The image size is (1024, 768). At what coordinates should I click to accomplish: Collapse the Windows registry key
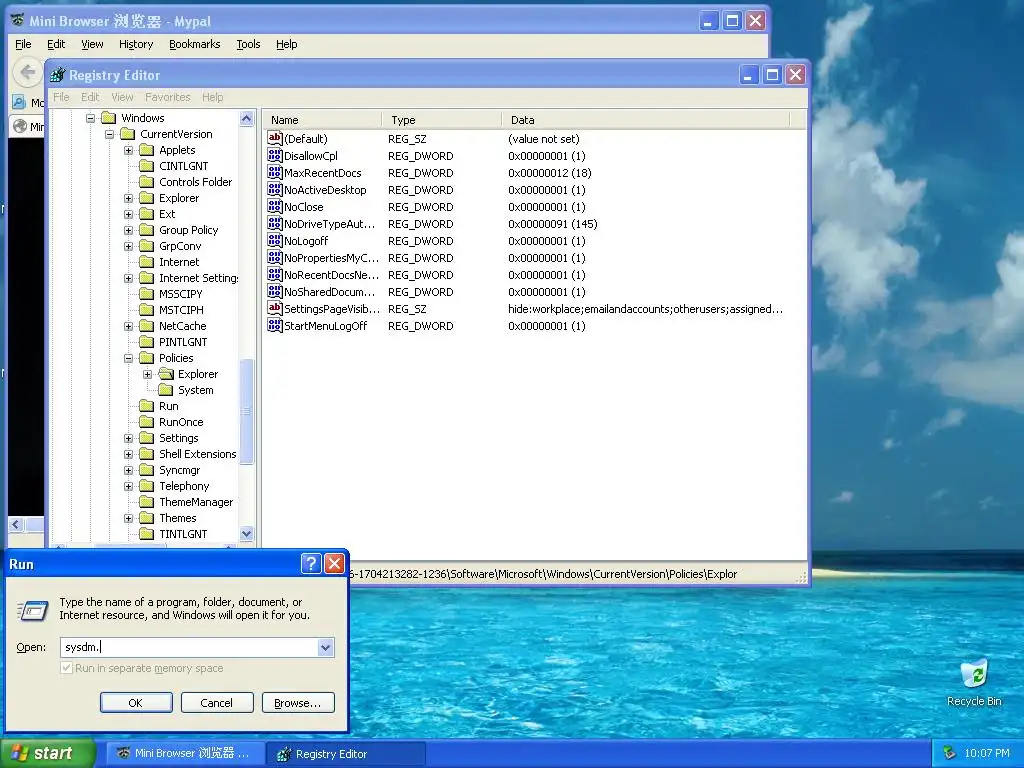(91, 118)
